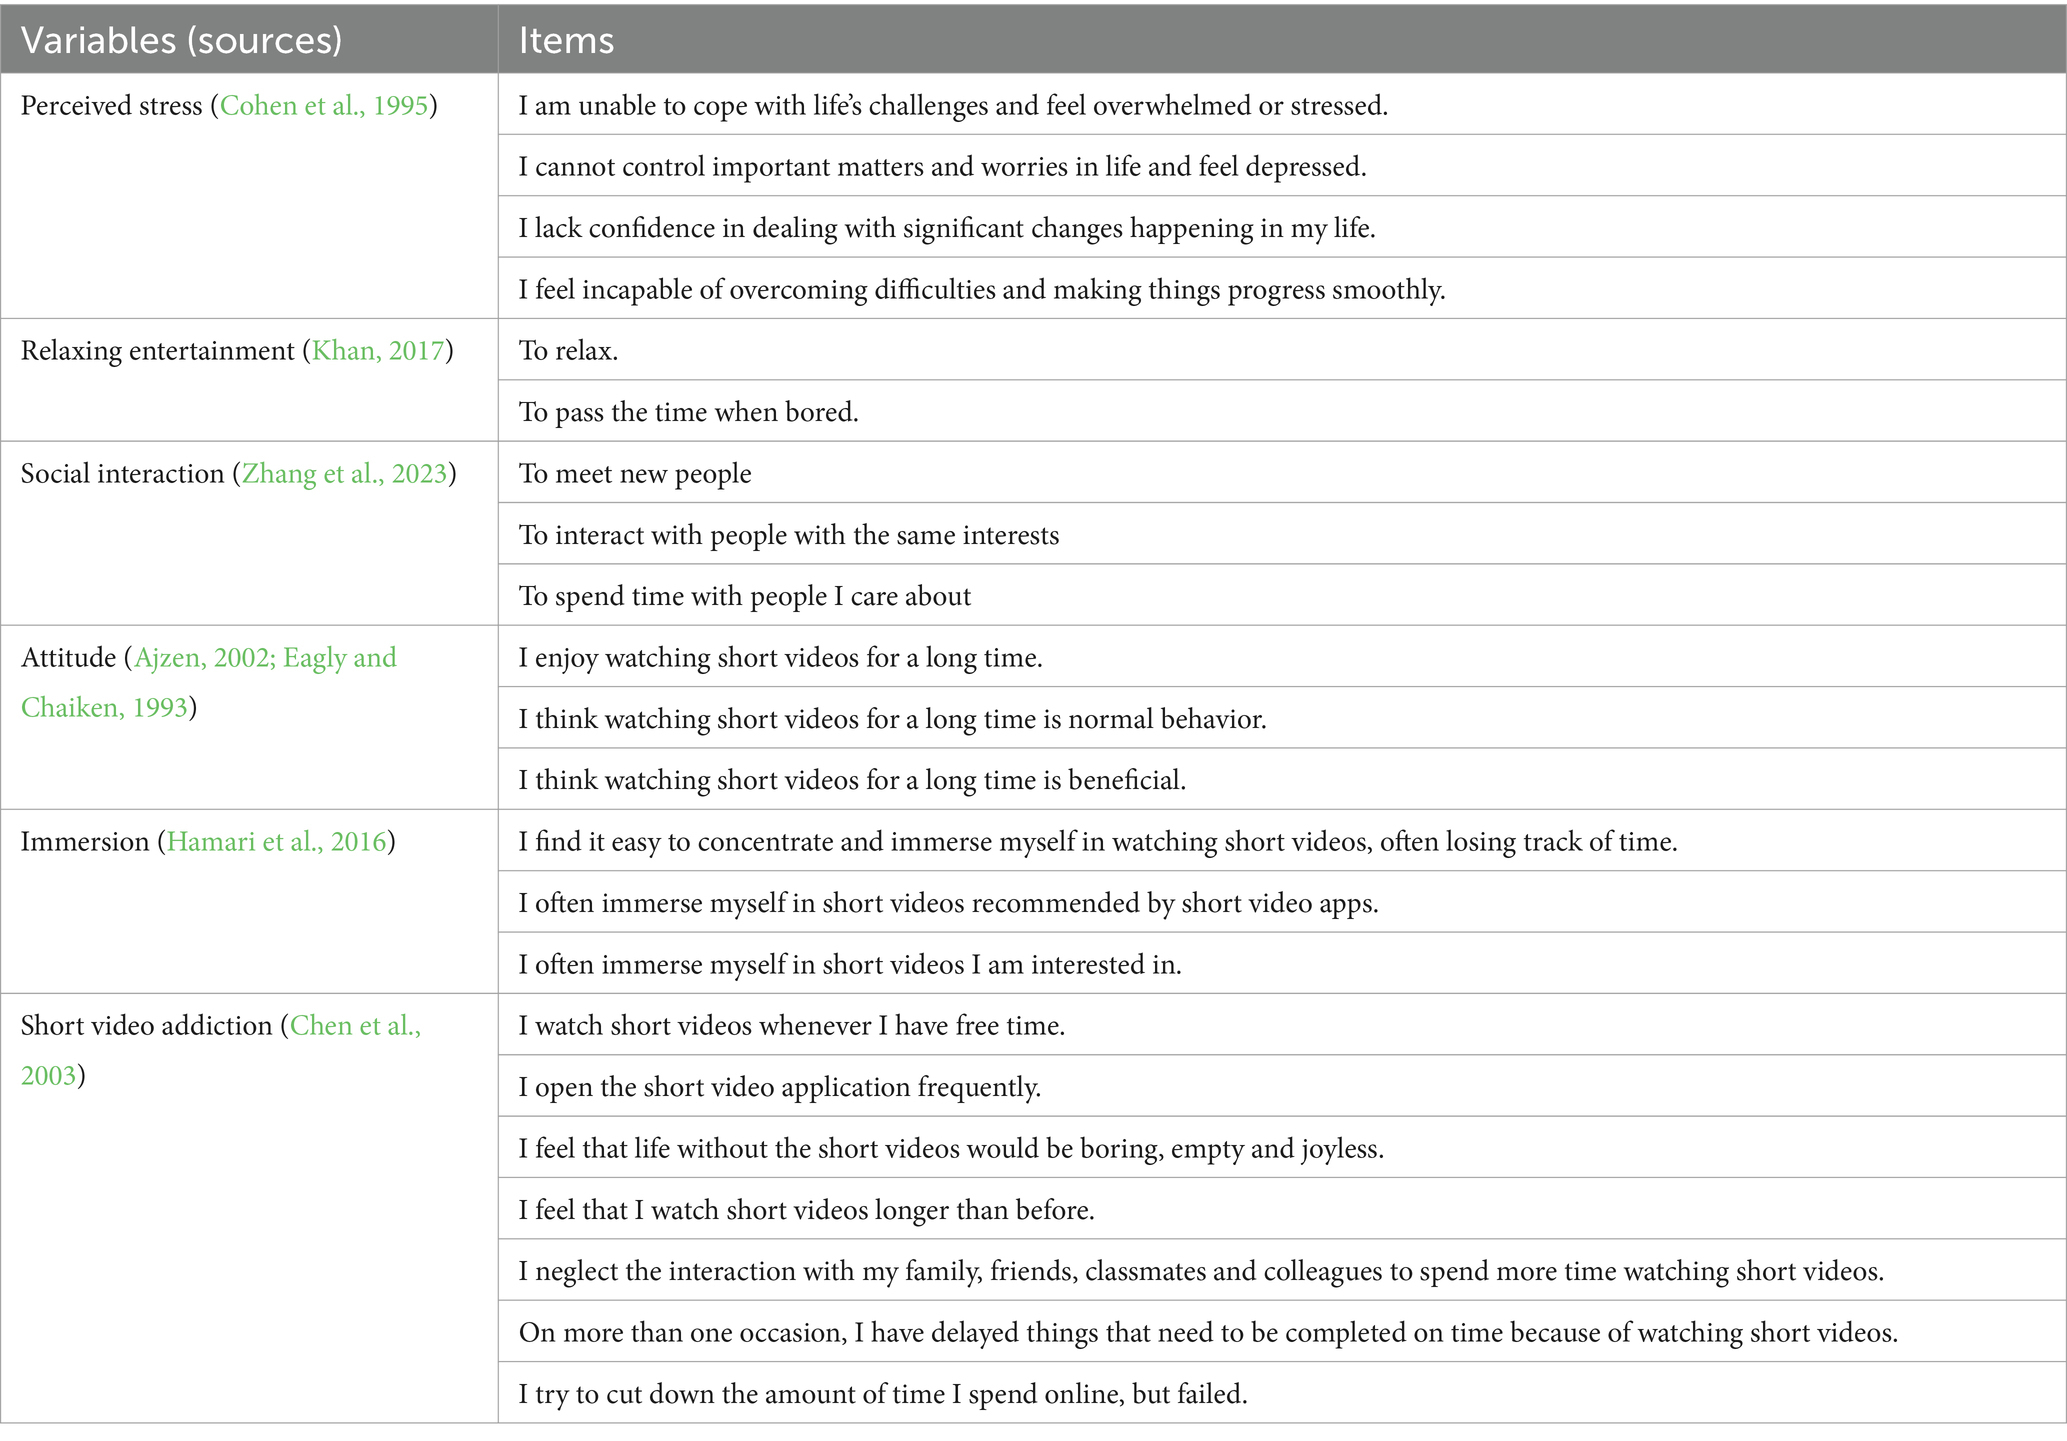
Task: Select 'To spend time with people' row
Action: (1282, 595)
